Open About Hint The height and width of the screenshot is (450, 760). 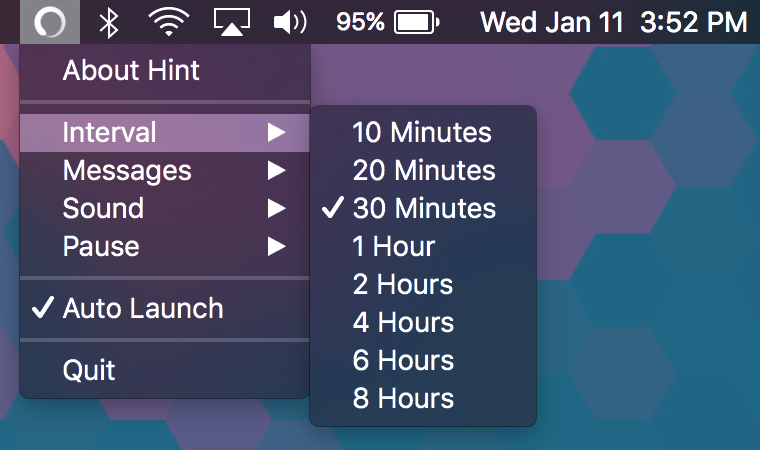165,70
